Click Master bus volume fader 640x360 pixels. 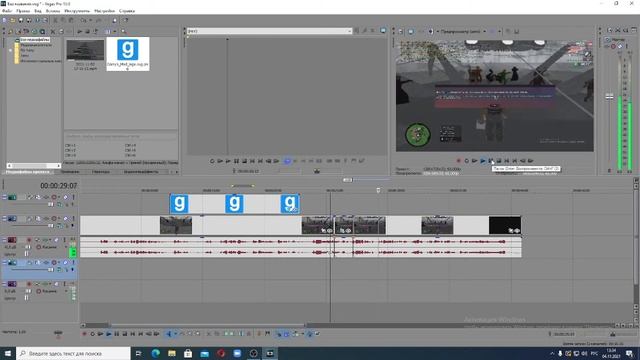[609, 97]
